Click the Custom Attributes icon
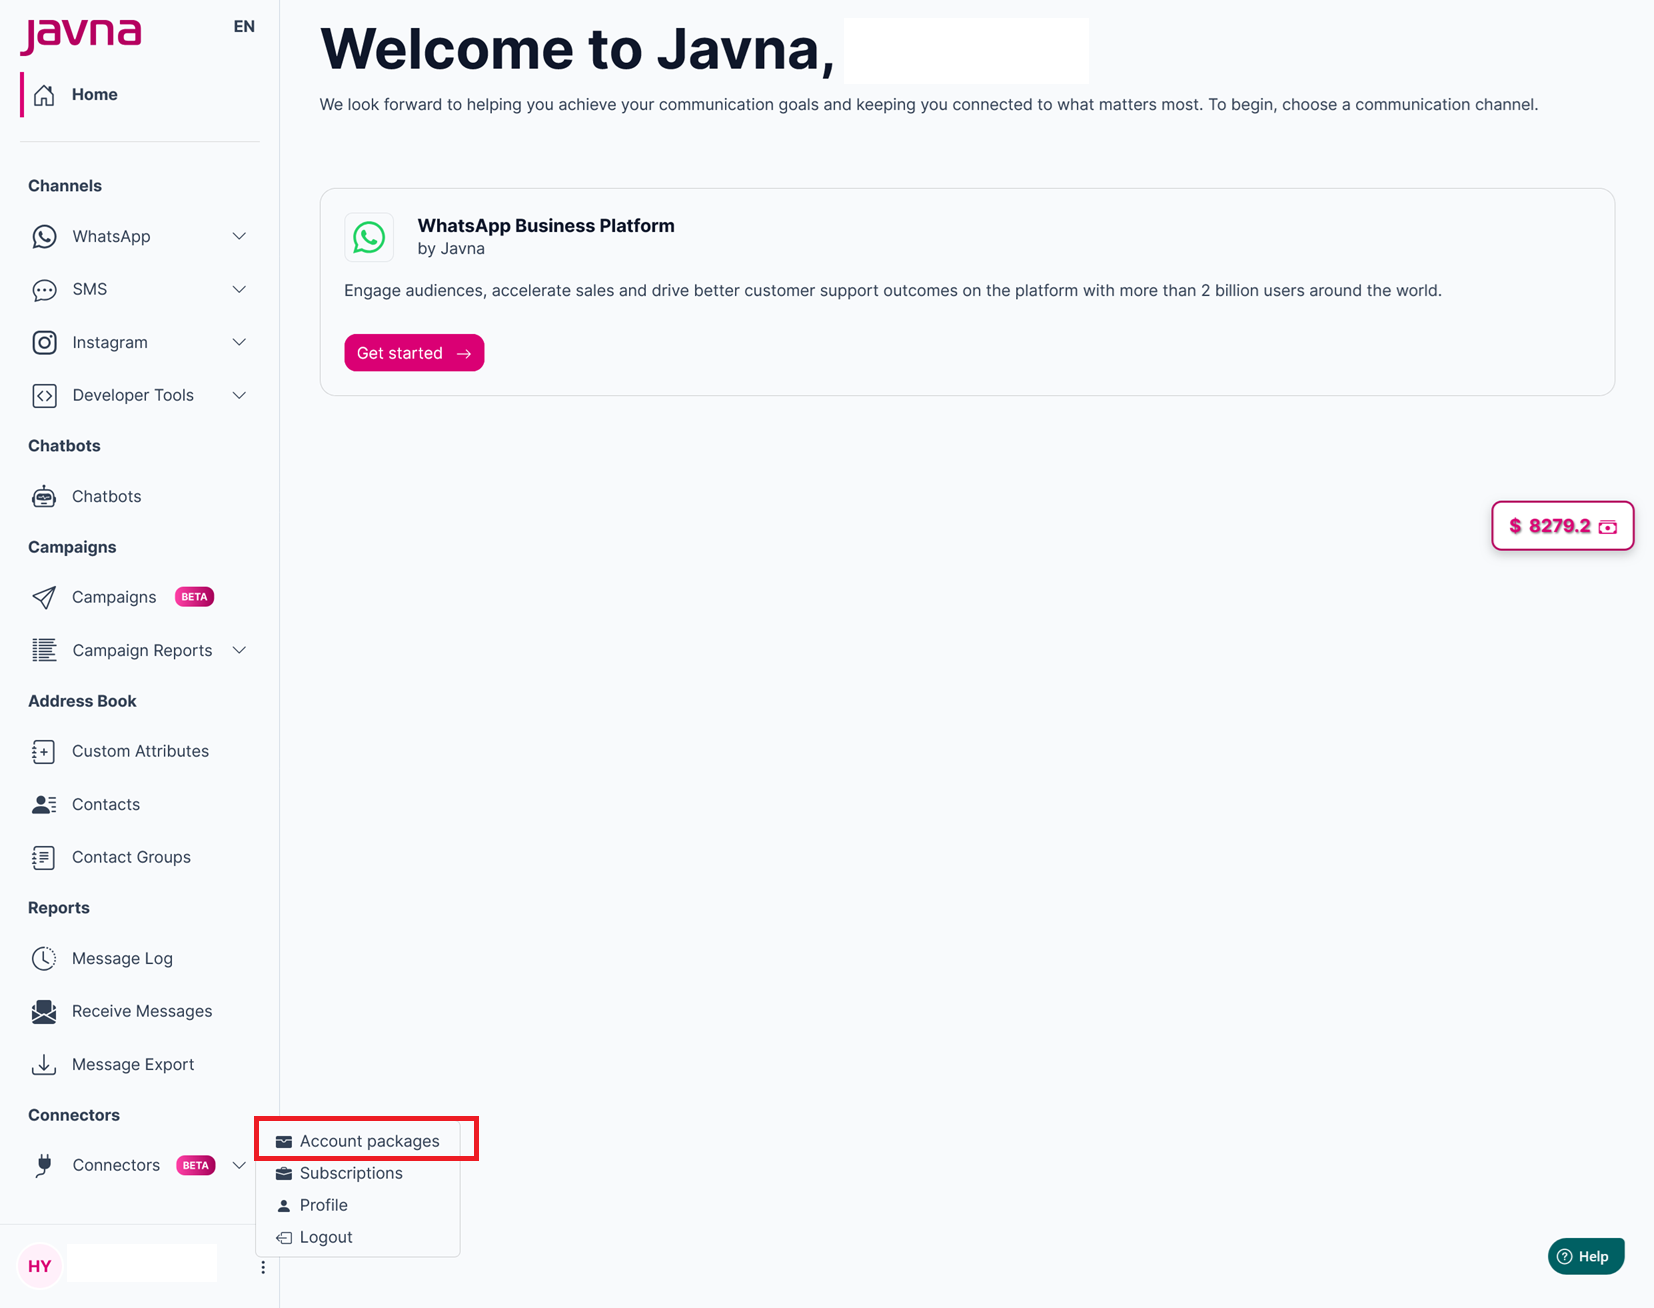This screenshot has width=1654, height=1308. pyautogui.click(x=44, y=751)
